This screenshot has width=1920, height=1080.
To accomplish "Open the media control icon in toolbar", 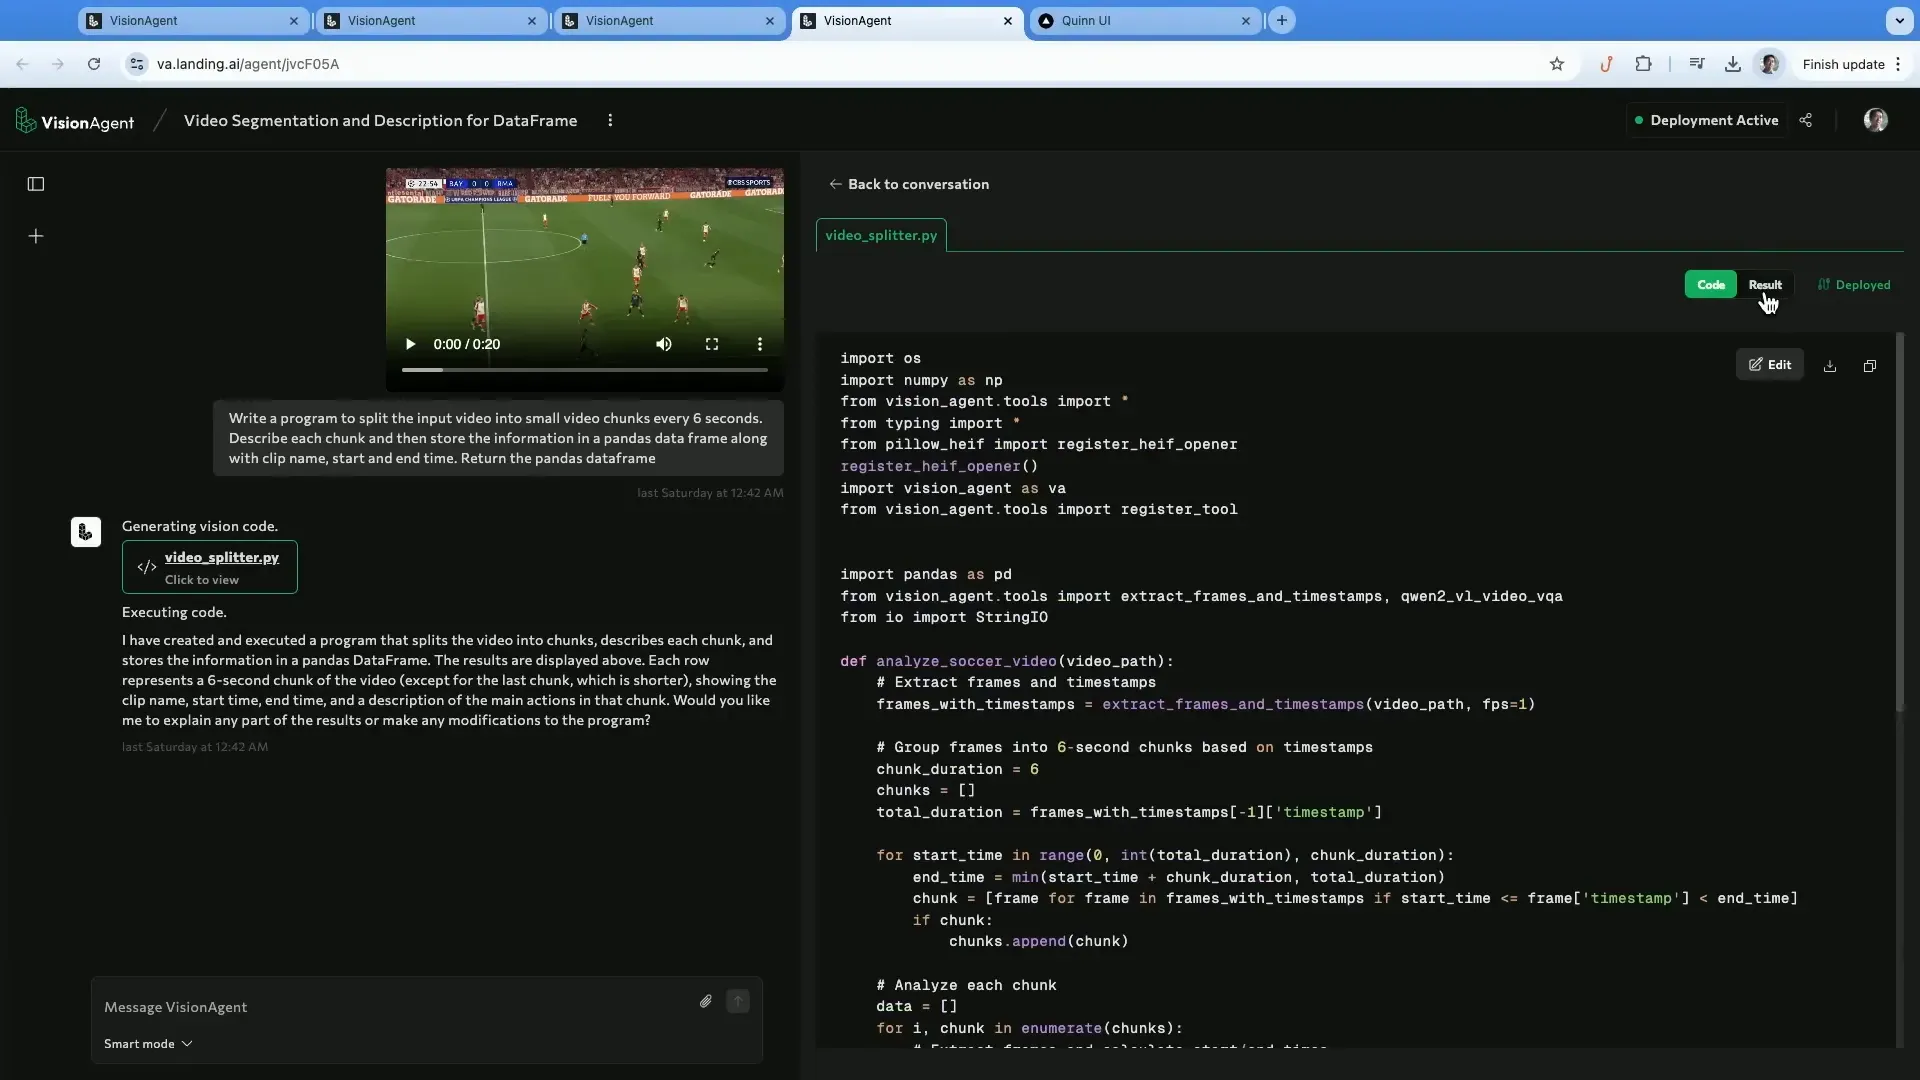I will tap(1697, 64).
